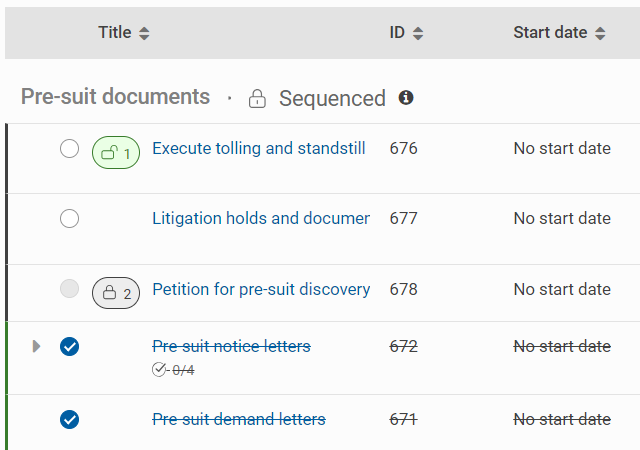Click the Start date column header
This screenshot has height=450, width=640.
550,33
